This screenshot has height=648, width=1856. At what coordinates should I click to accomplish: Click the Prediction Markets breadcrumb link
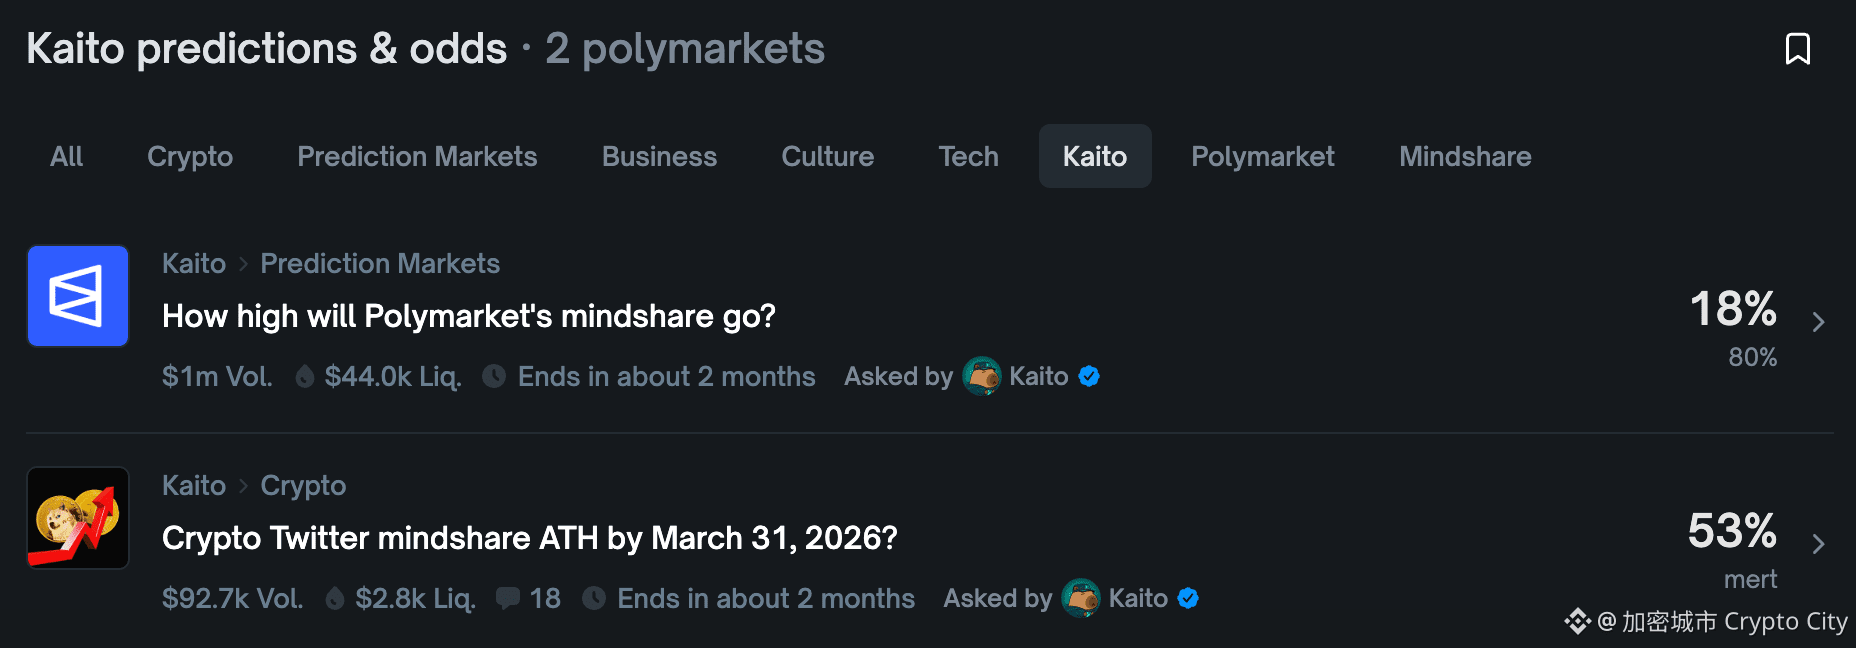coord(380,264)
